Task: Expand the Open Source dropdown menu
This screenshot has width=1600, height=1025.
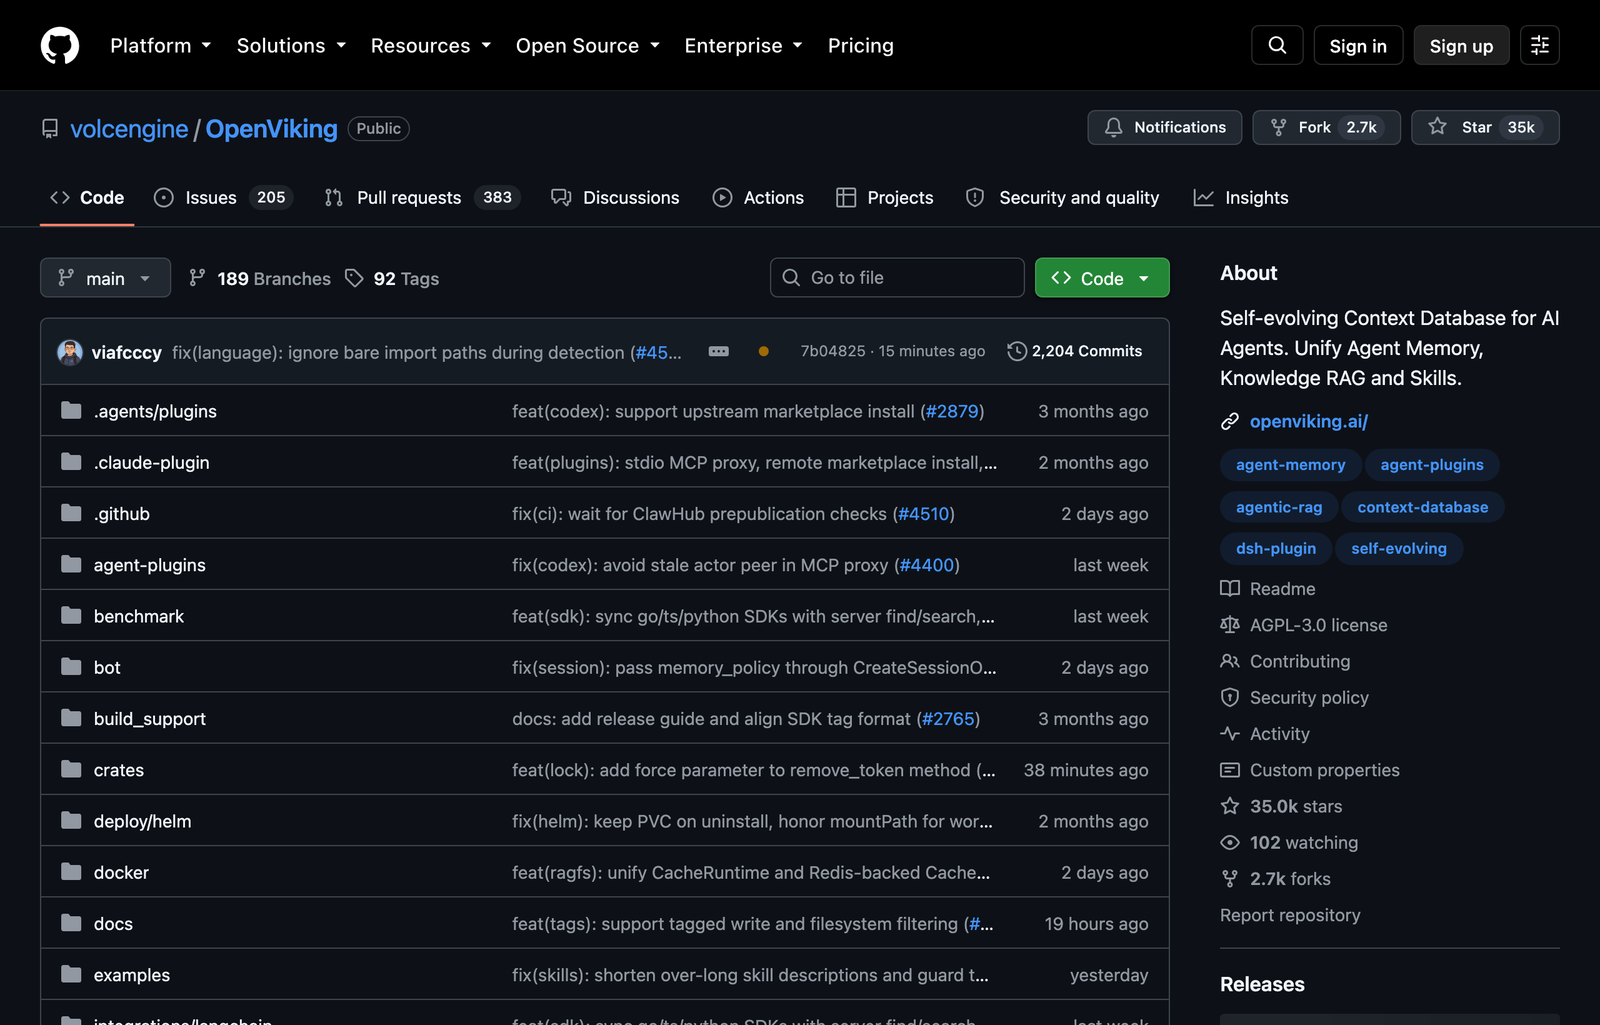Action: point(588,45)
